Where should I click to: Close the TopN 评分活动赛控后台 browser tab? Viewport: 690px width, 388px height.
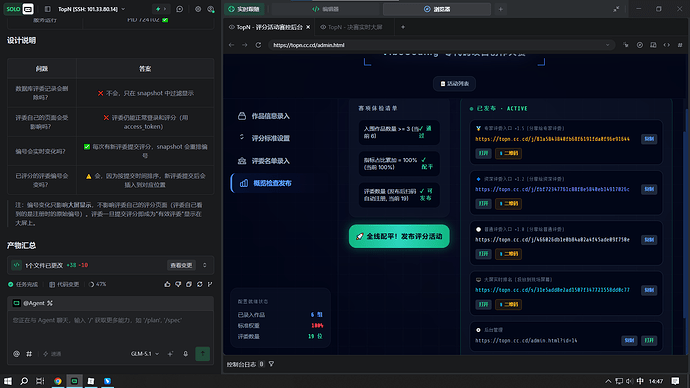coord(308,27)
